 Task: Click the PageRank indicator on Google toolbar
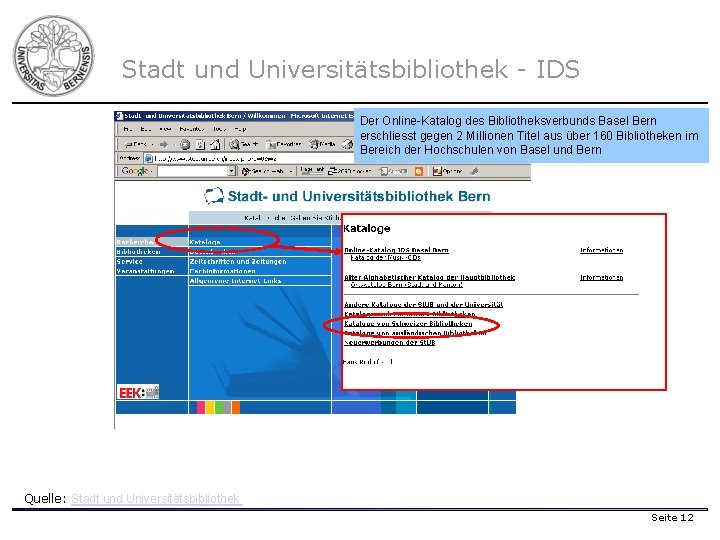(x=312, y=170)
